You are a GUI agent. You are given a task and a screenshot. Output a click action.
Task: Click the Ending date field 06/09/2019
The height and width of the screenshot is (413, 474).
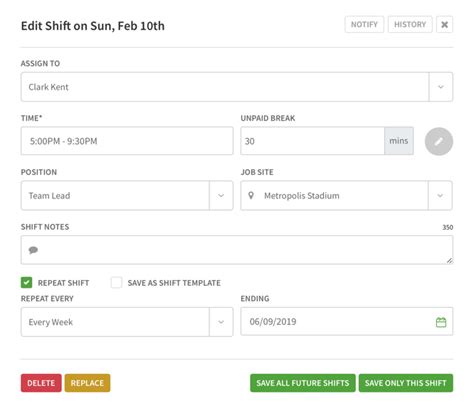point(347,322)
